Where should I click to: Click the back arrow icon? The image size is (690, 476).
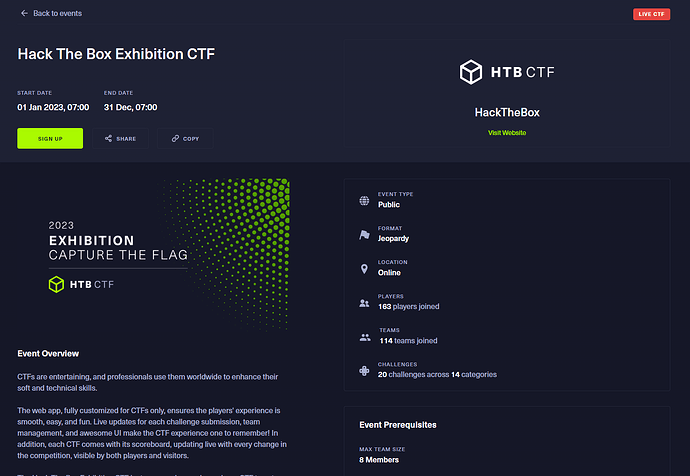tap(24, 13)
